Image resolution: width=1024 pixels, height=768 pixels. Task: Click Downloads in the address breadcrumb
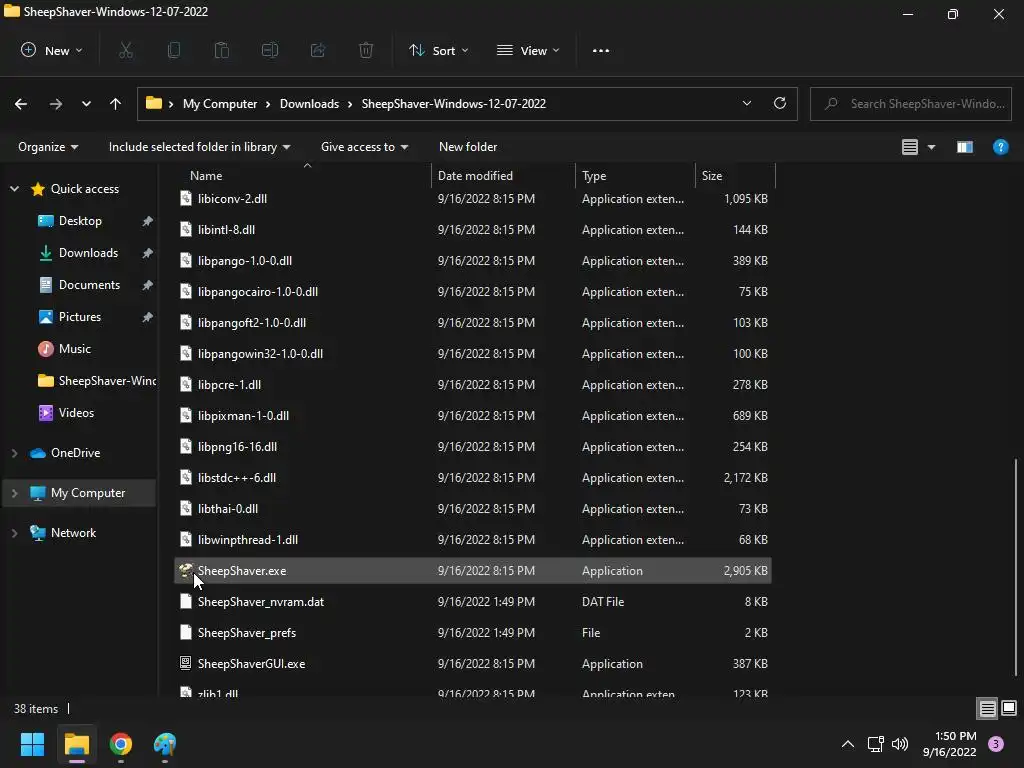coord(310,104)
